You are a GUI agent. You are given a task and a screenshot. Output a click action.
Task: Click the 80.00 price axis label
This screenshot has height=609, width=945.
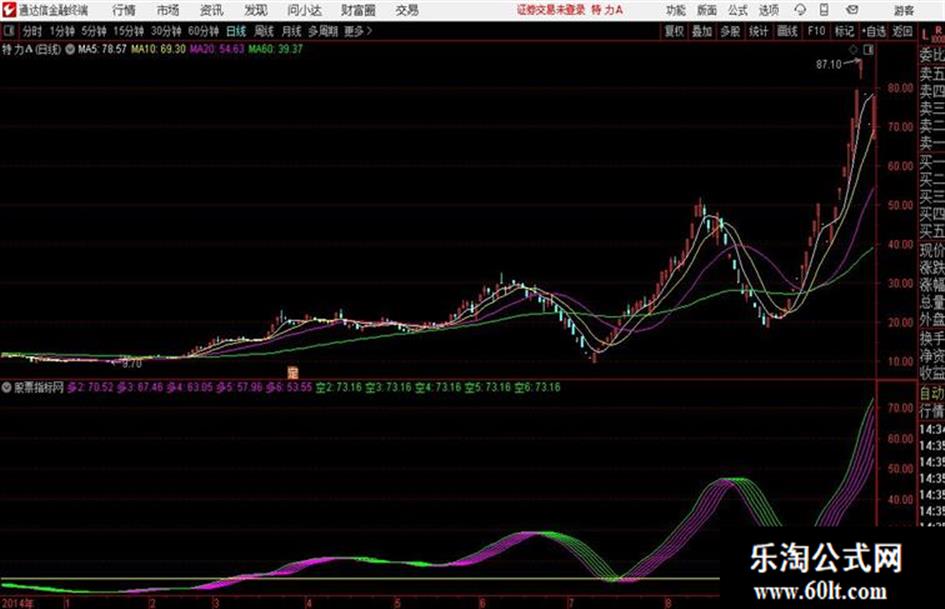pos(900,88)
